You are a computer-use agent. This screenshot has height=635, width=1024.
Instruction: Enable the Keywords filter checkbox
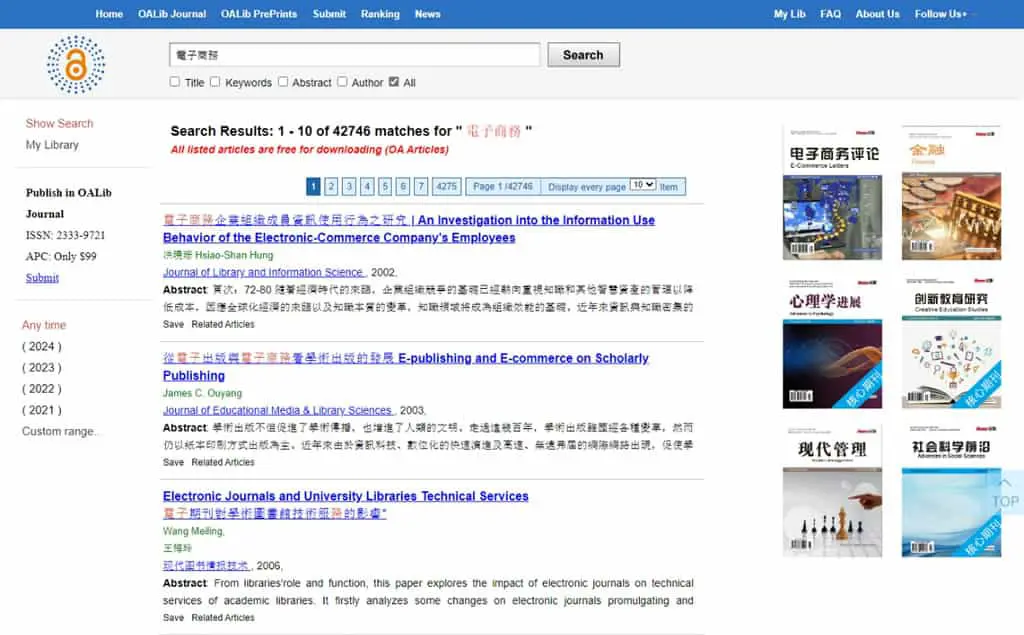(x=215, y=82)
